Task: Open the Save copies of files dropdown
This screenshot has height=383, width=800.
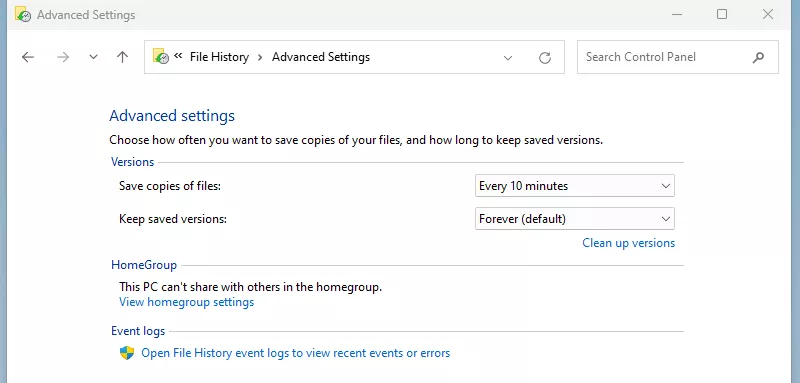Action: [574, 186]
